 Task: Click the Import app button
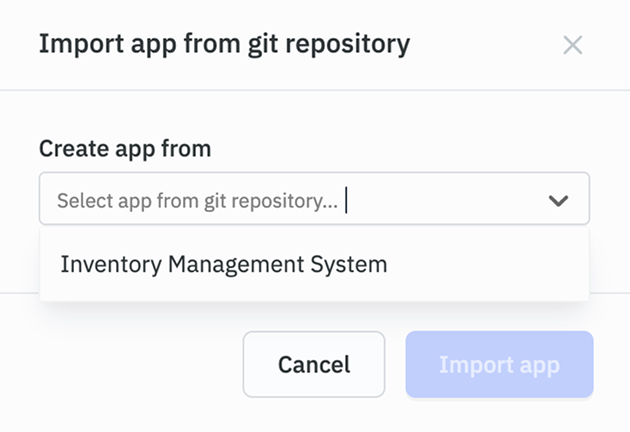[x=499, y=364]
